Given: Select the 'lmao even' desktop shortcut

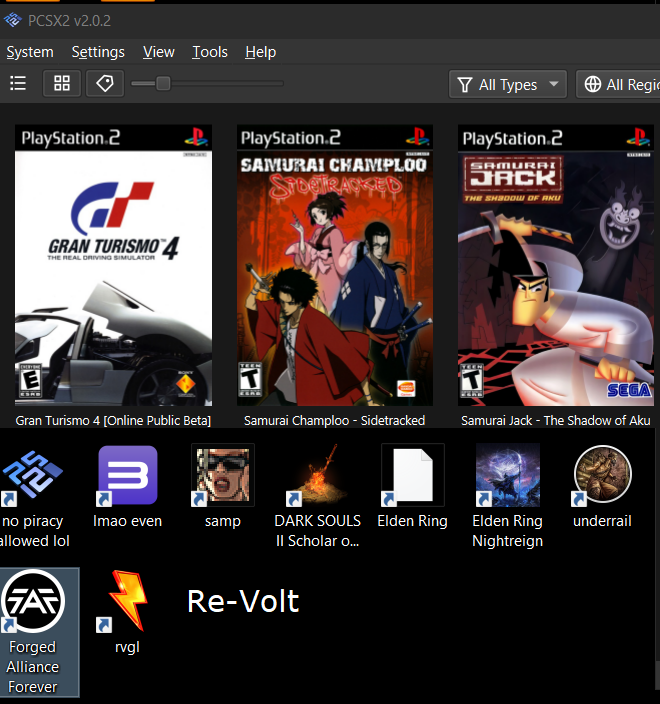Looking at the screenshot, I should tap(128, 487).
